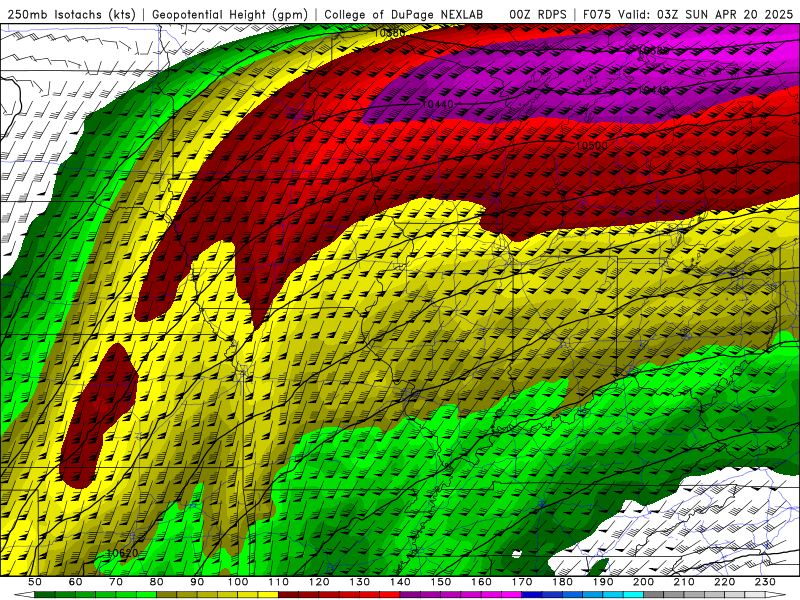800x600 pixels.
Task: Click the 220 value on the color scale
Action: [724, 582]
